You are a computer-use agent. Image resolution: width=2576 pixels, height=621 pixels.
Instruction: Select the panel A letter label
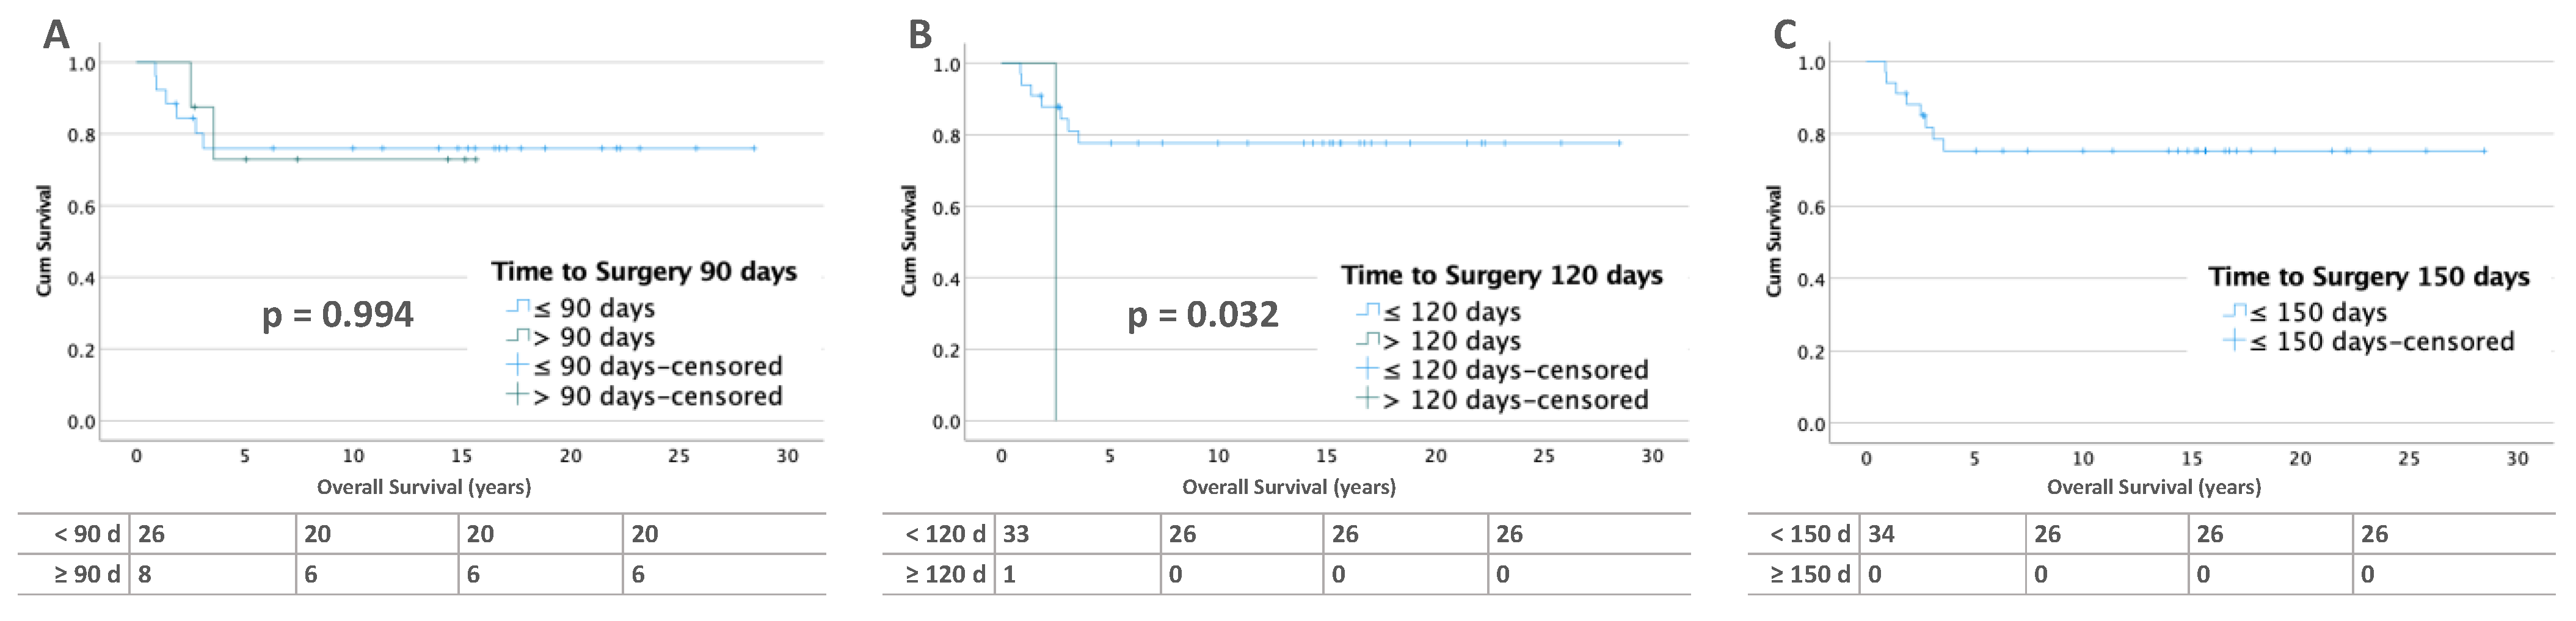(x=56, y=35)
